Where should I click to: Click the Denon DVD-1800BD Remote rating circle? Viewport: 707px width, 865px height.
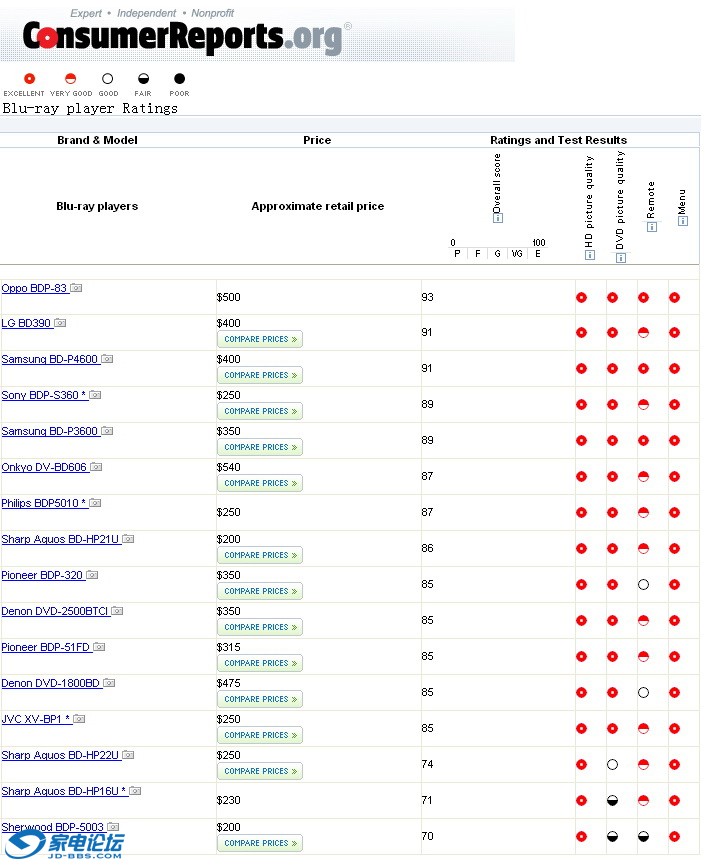coord(643,692)
